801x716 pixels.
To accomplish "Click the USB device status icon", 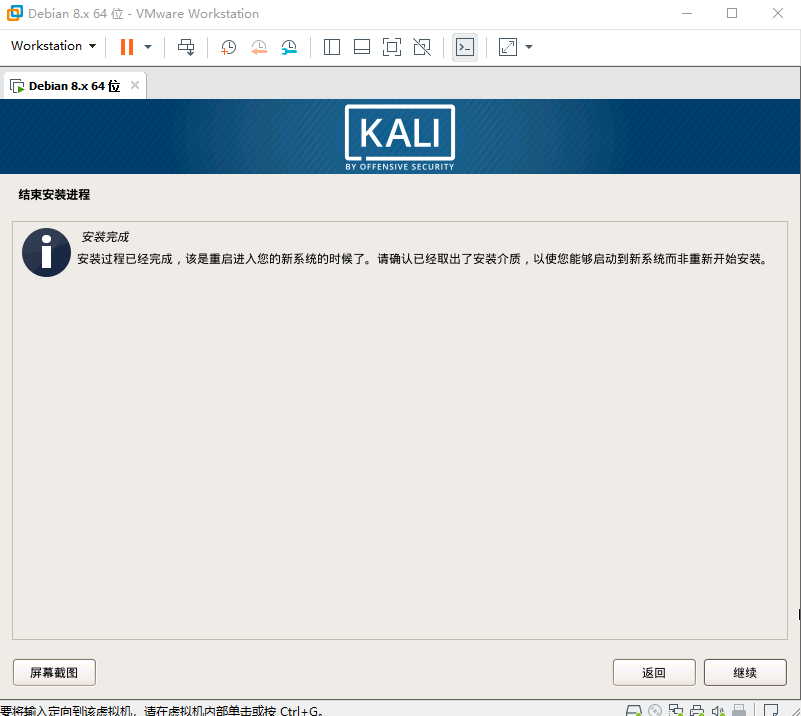I will click(x=739, y=710).
